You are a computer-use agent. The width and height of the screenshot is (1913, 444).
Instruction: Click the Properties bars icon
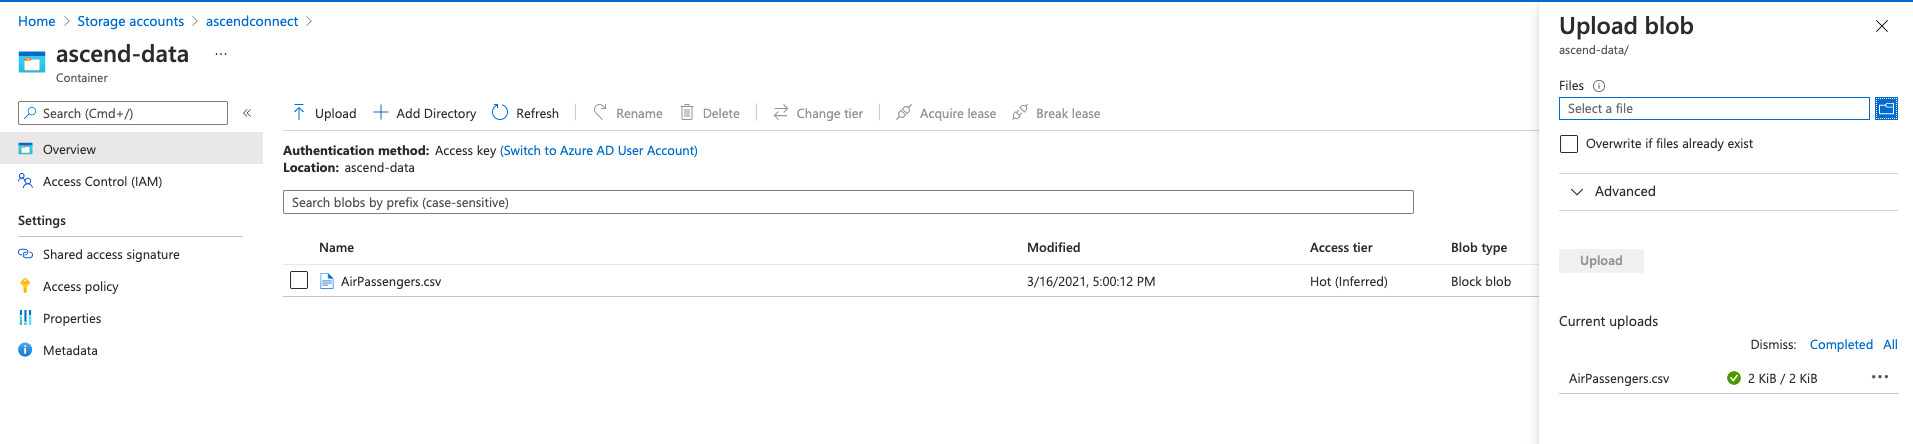pos(25,318)
